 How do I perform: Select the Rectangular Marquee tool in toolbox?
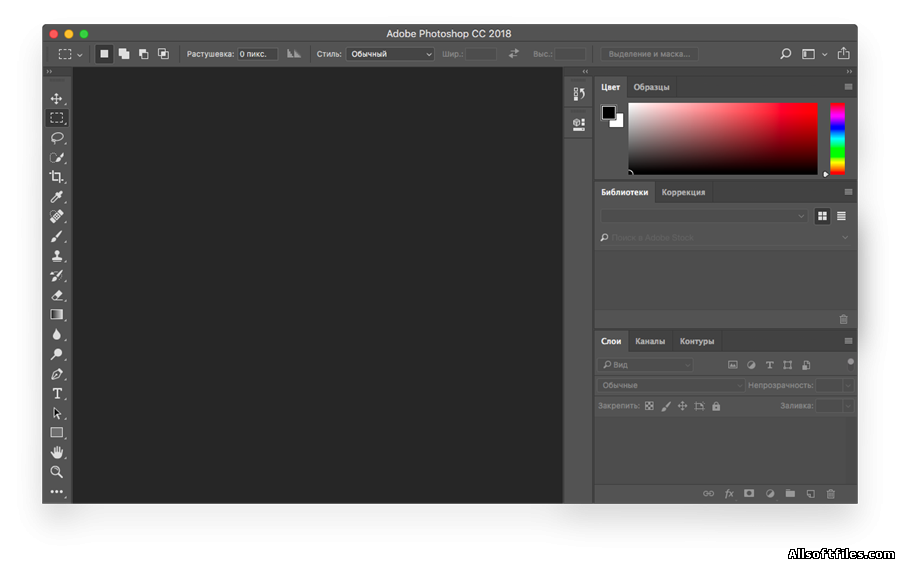tap(56, 118)
